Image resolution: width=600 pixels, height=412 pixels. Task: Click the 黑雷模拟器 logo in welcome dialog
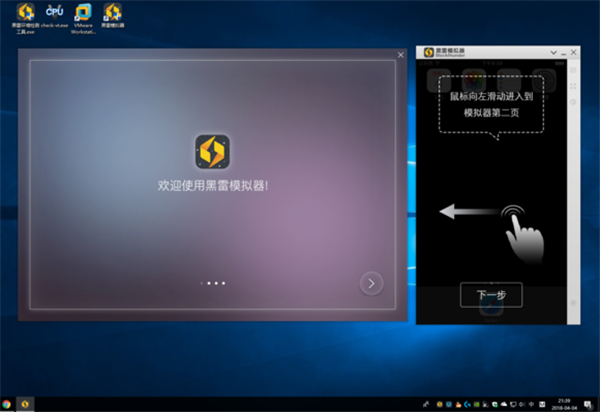212,153
